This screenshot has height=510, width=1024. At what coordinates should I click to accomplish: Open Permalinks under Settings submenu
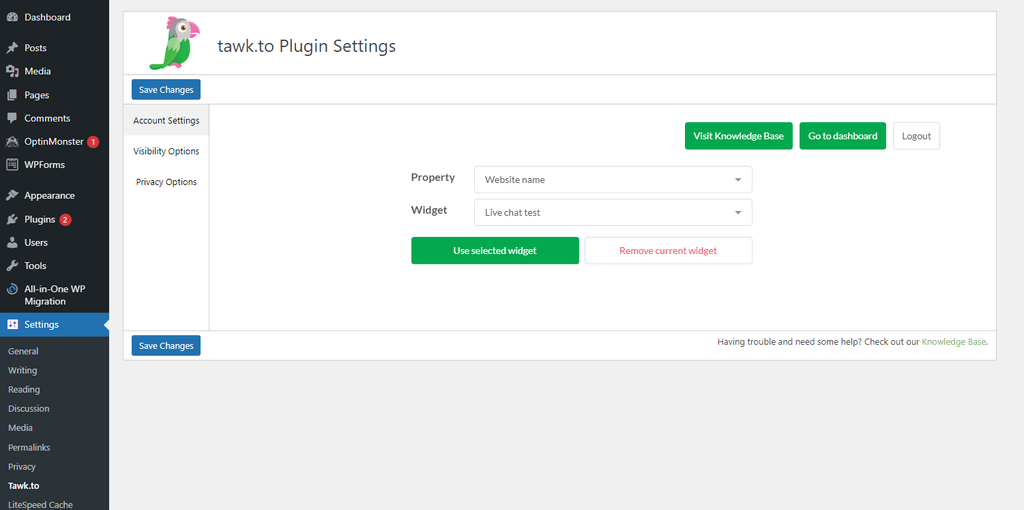pyautogui.click(x=29, y=447)
